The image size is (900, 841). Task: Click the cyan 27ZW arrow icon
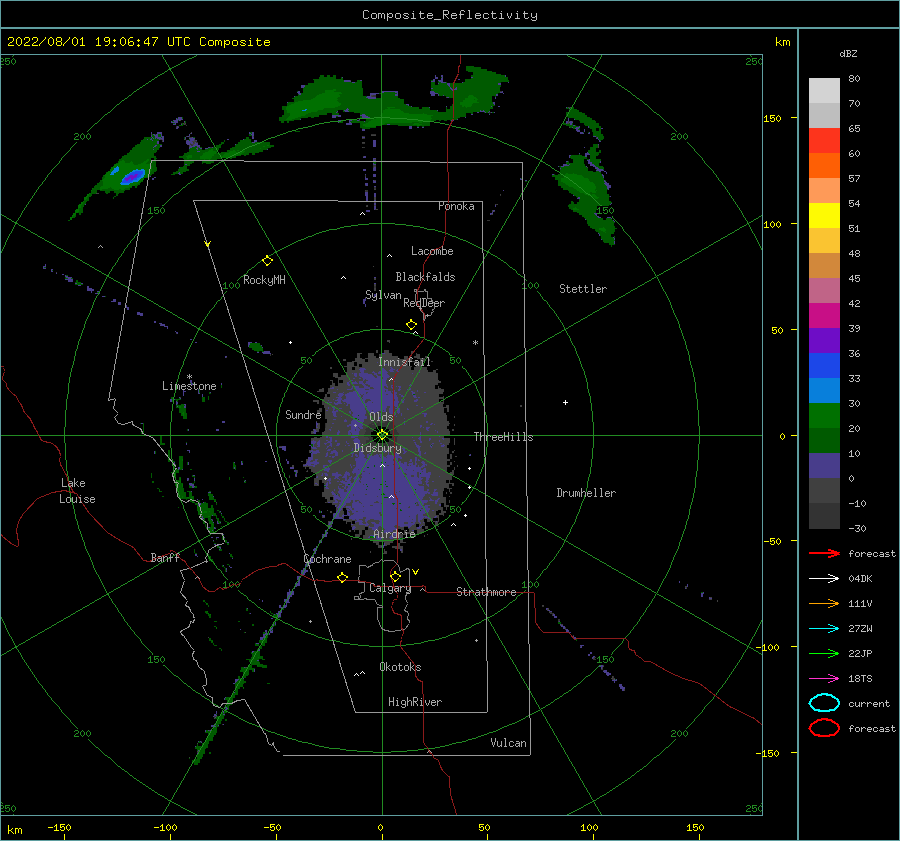(x=824, y=629)
